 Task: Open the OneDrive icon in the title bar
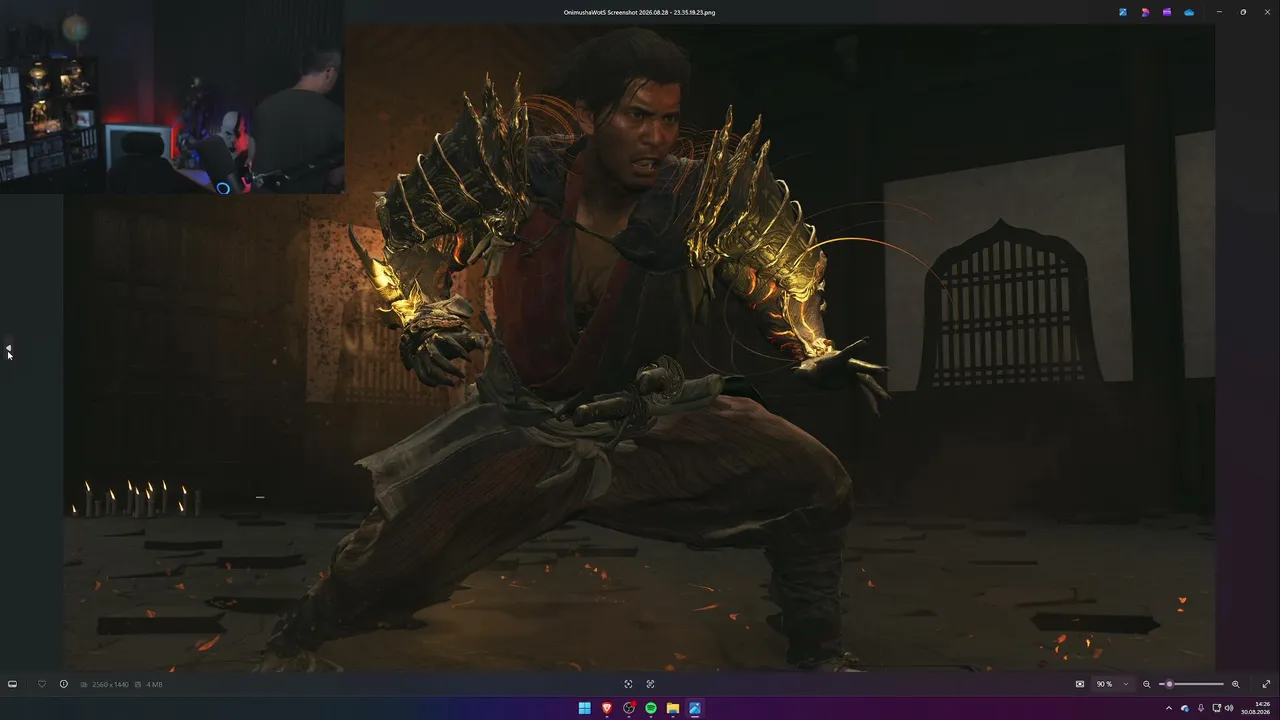(1189, 12)
